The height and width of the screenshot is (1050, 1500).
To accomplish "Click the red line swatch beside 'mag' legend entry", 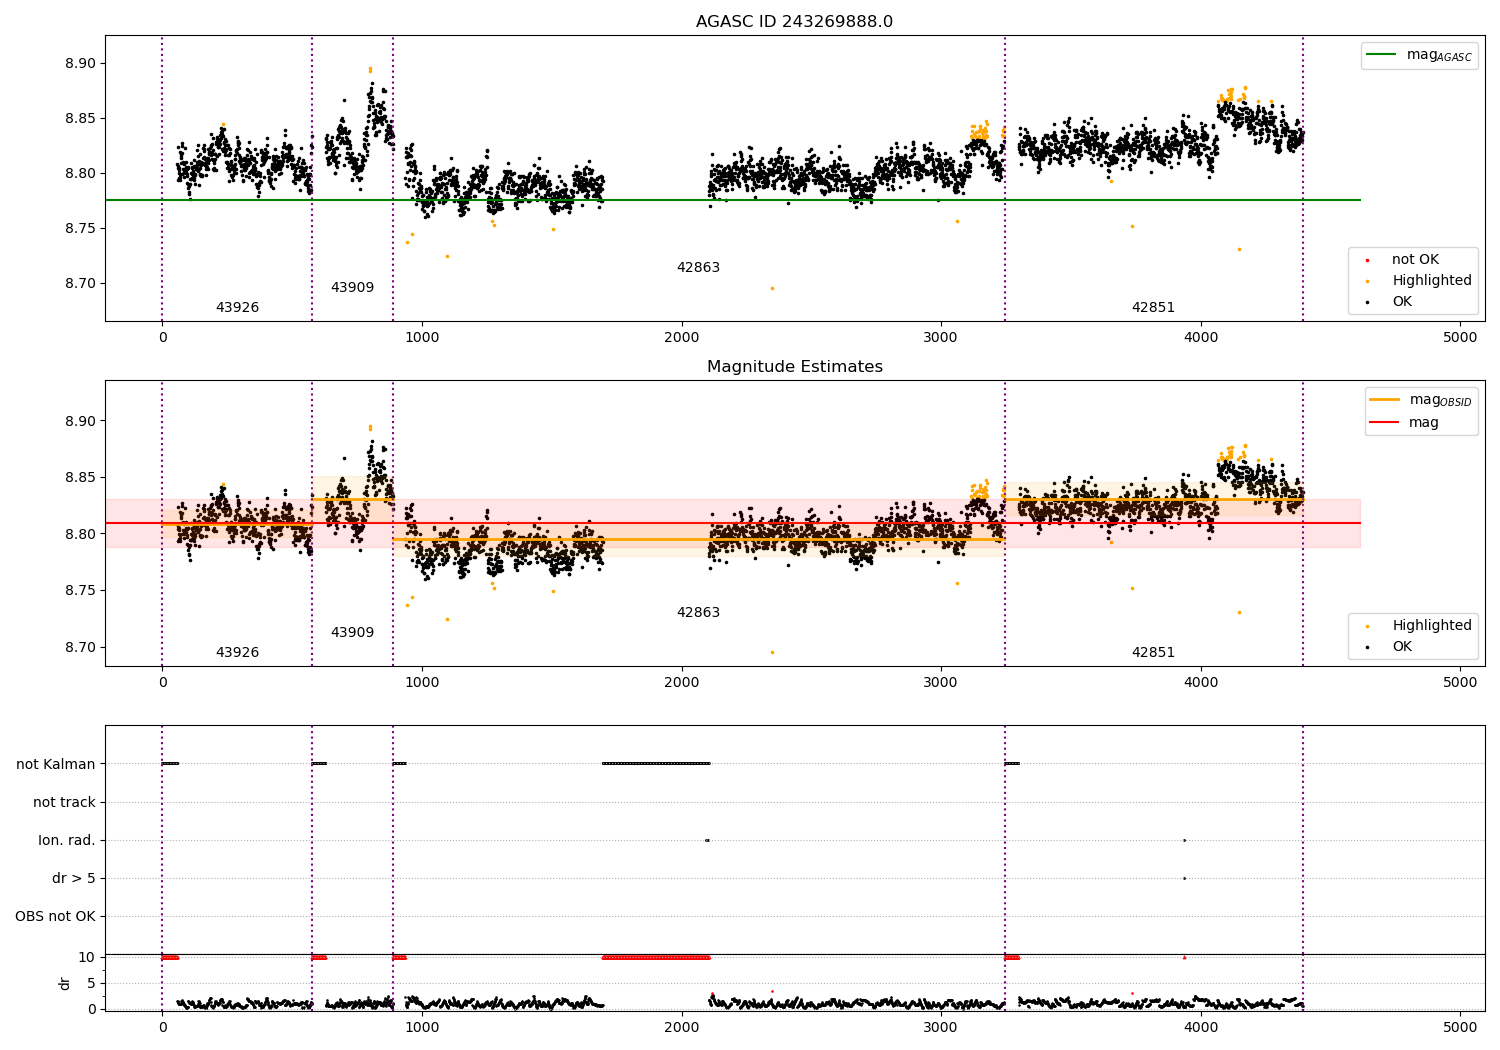I will 1385,423.
